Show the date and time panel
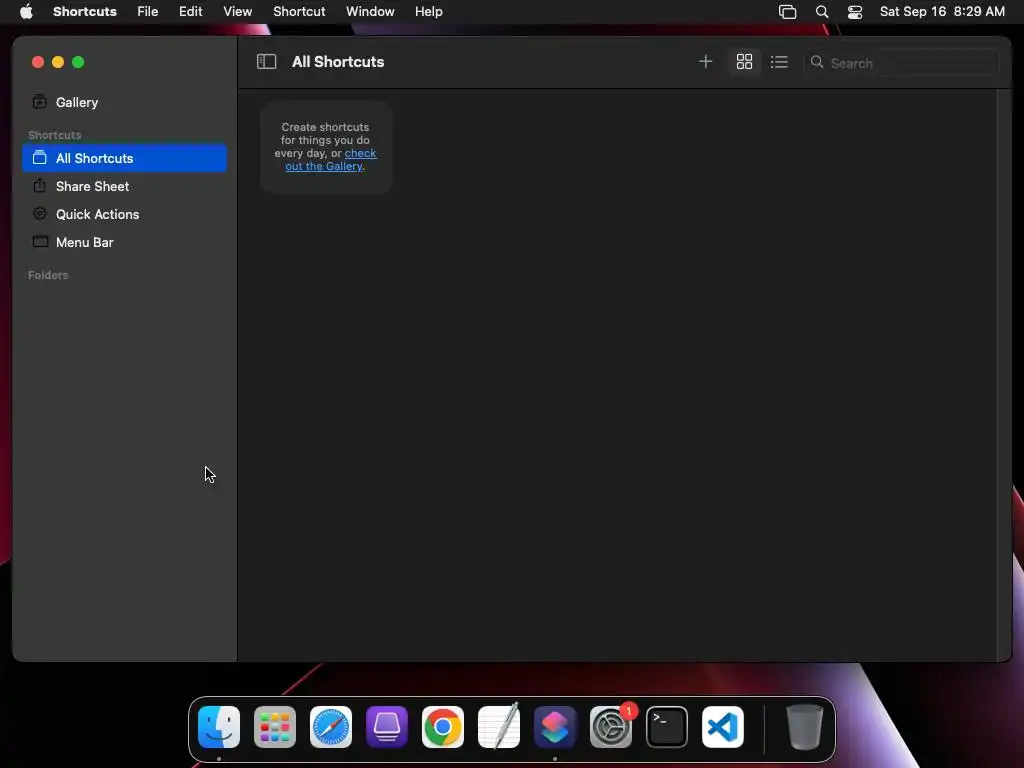 tap(942, 12)
